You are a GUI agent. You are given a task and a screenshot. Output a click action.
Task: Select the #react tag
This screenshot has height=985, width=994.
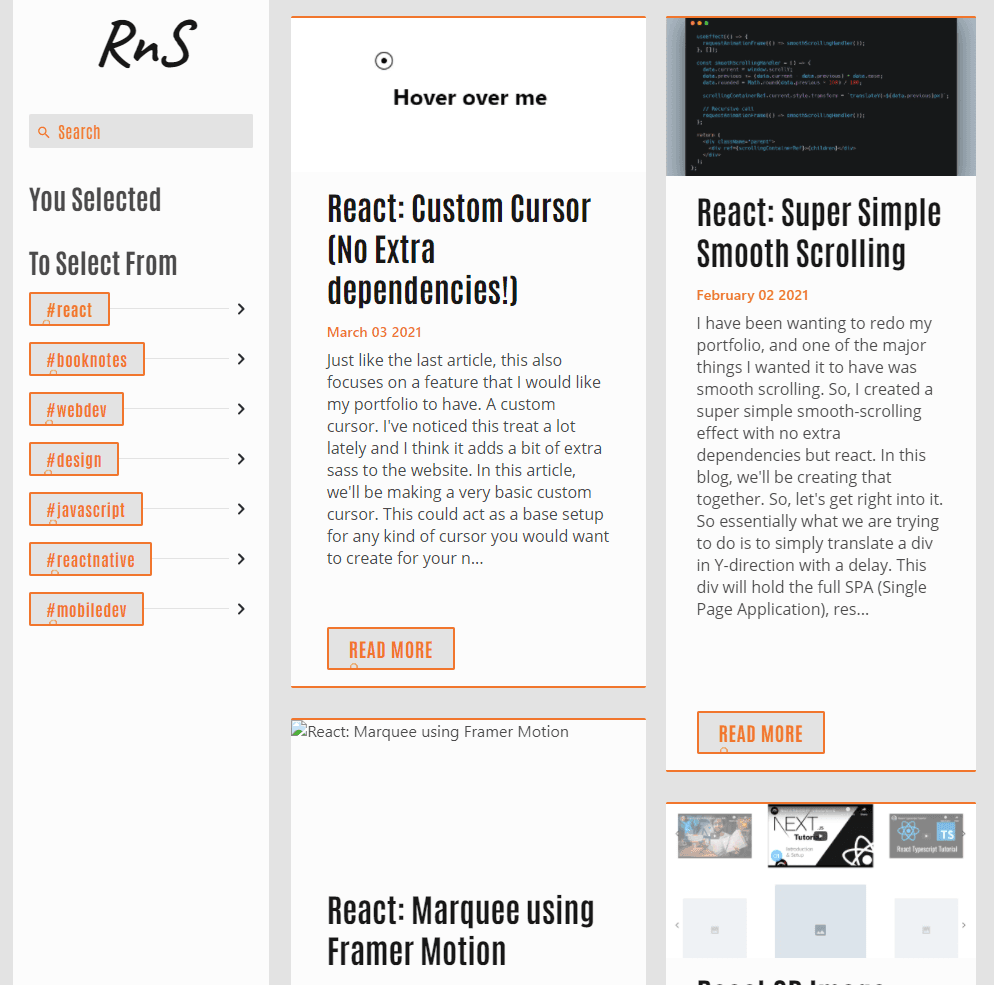pyautogui.click(x=69, y=310)
